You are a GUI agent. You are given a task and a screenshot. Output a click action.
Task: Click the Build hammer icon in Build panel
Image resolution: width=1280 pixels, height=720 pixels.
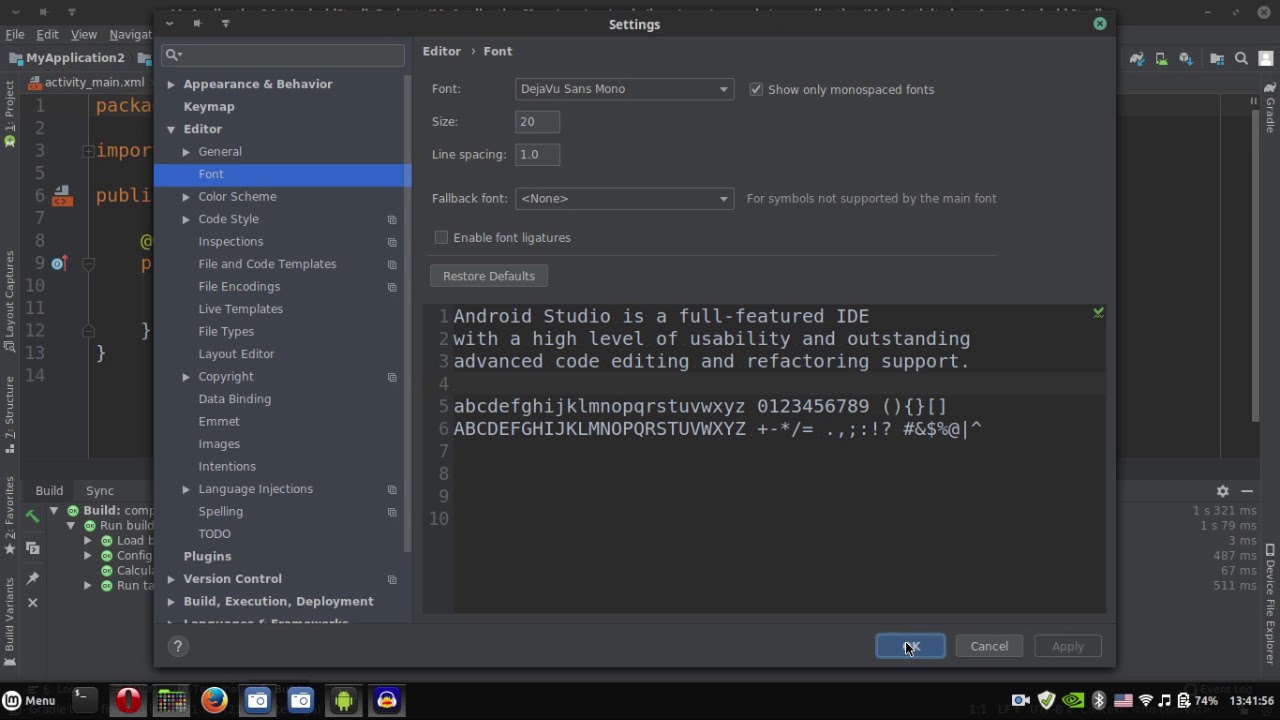32,517
